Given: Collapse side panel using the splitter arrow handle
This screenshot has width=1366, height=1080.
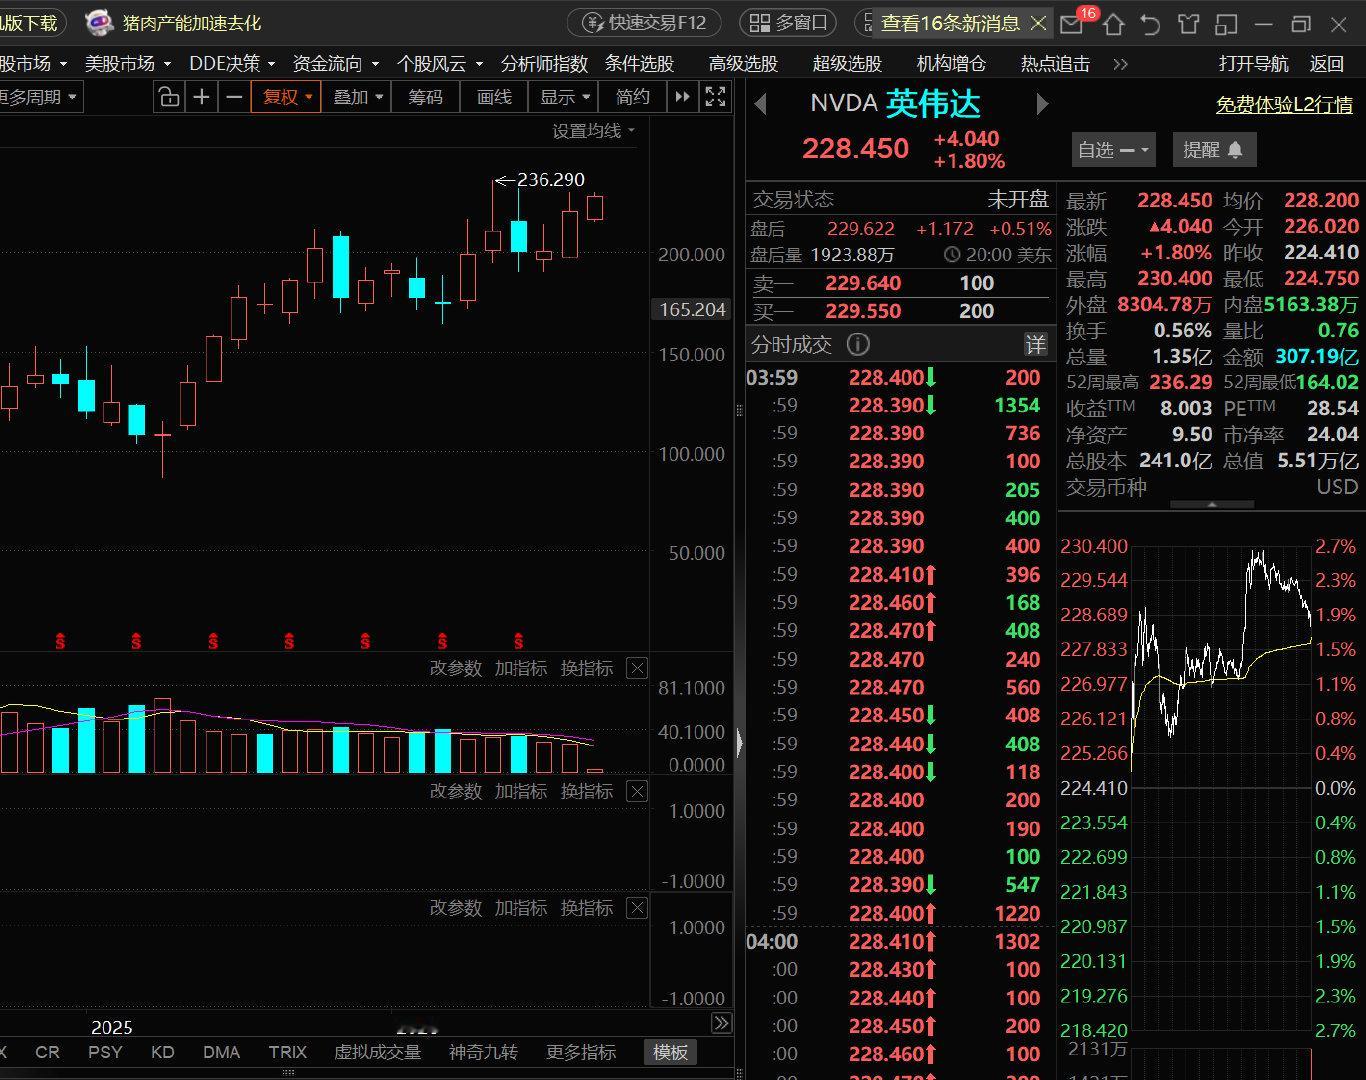Looking at the screenshot, I should (x=740, y=743).
